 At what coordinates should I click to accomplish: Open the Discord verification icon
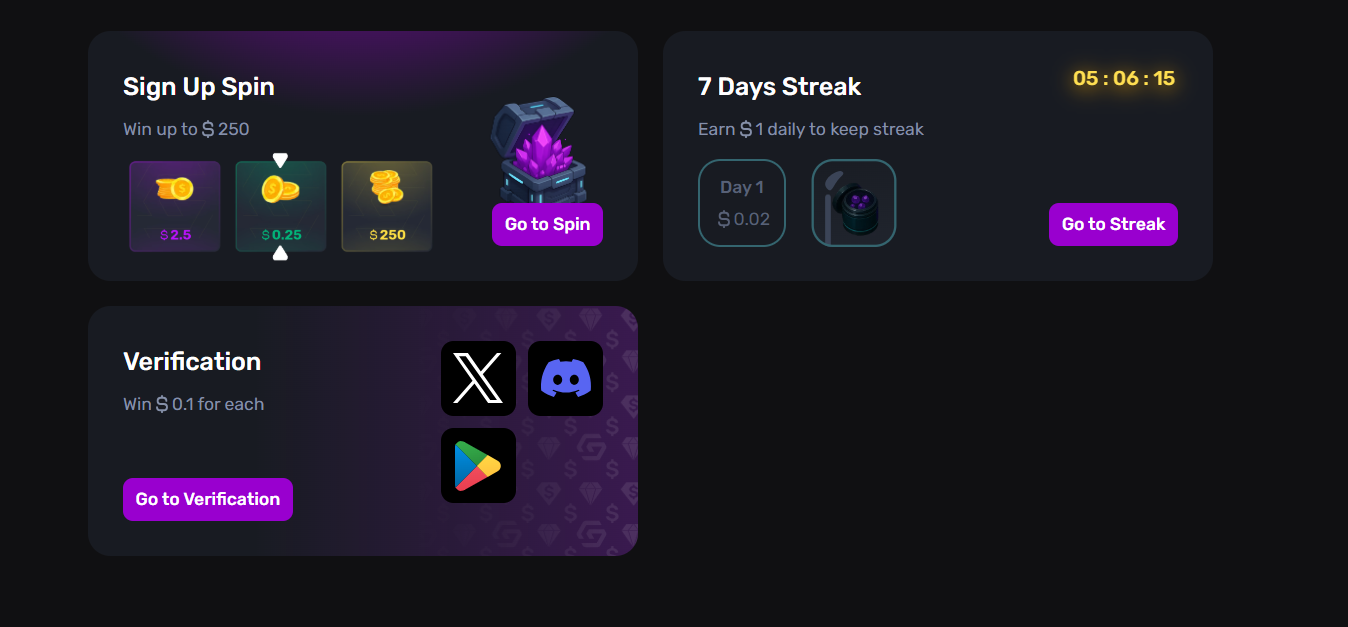click(x=565, y=378)
